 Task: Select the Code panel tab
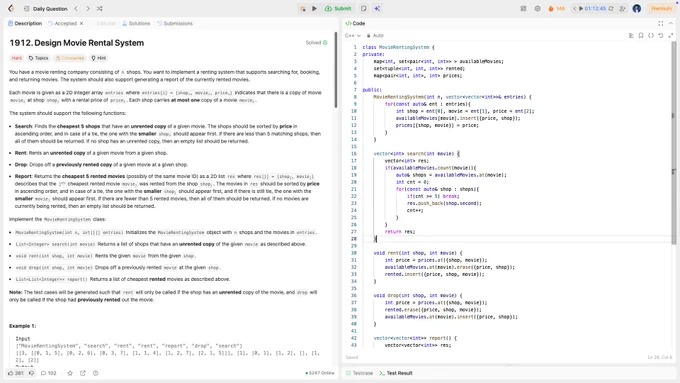tap(355, 23)
